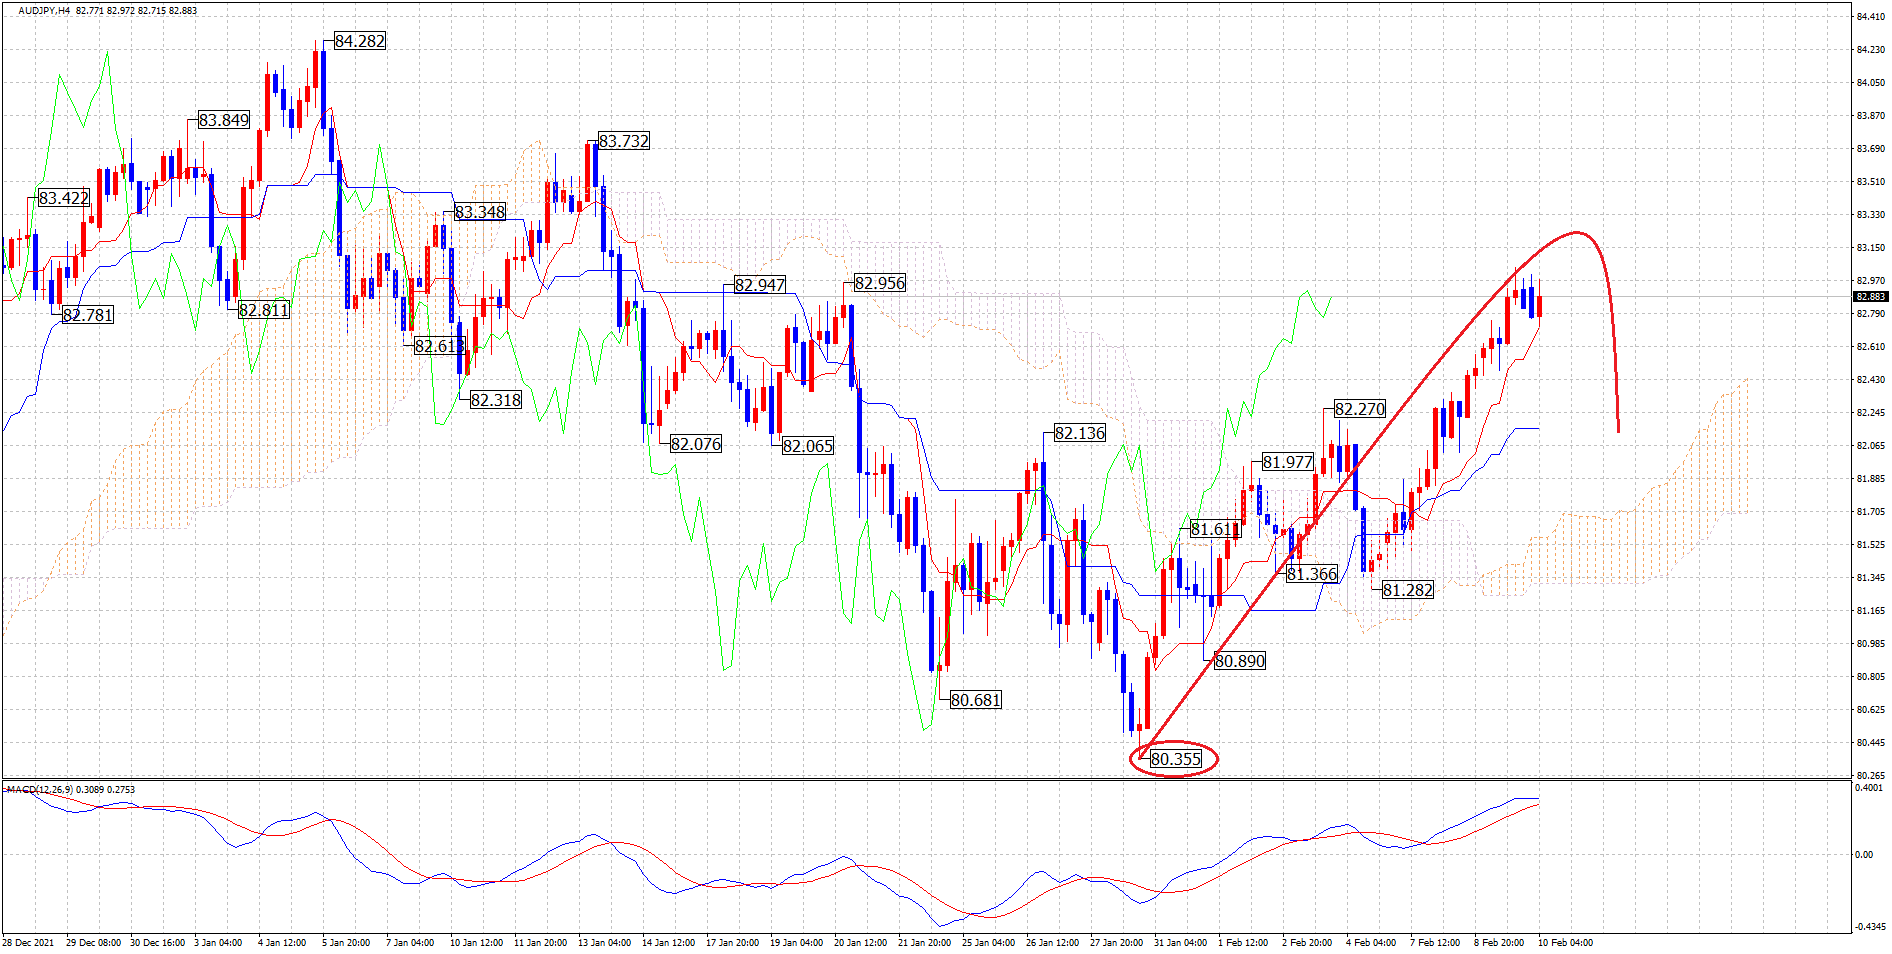
Task: Select the 84.282 high price label
Action: [359, 41]
